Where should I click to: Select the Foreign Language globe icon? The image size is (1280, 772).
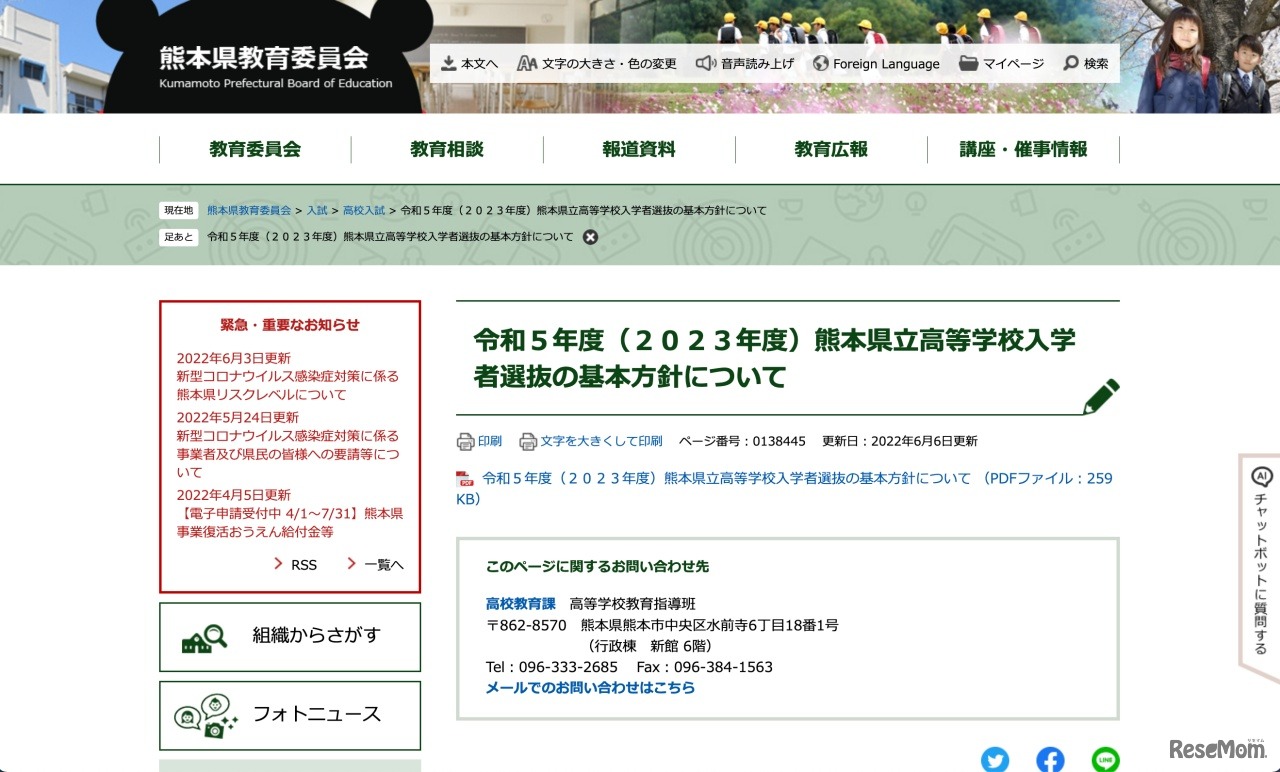pos(823,62)
